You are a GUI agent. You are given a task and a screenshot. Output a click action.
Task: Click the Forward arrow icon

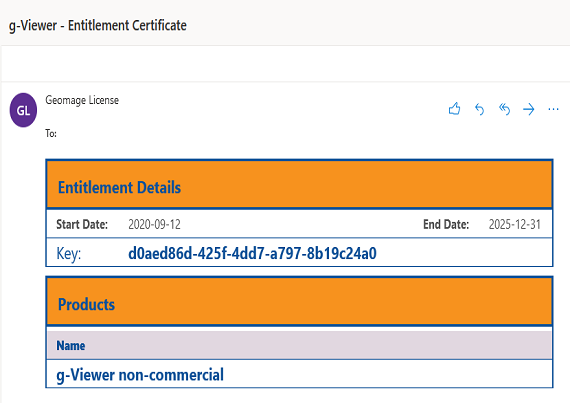pyautogui.click(x=529, y=109)
